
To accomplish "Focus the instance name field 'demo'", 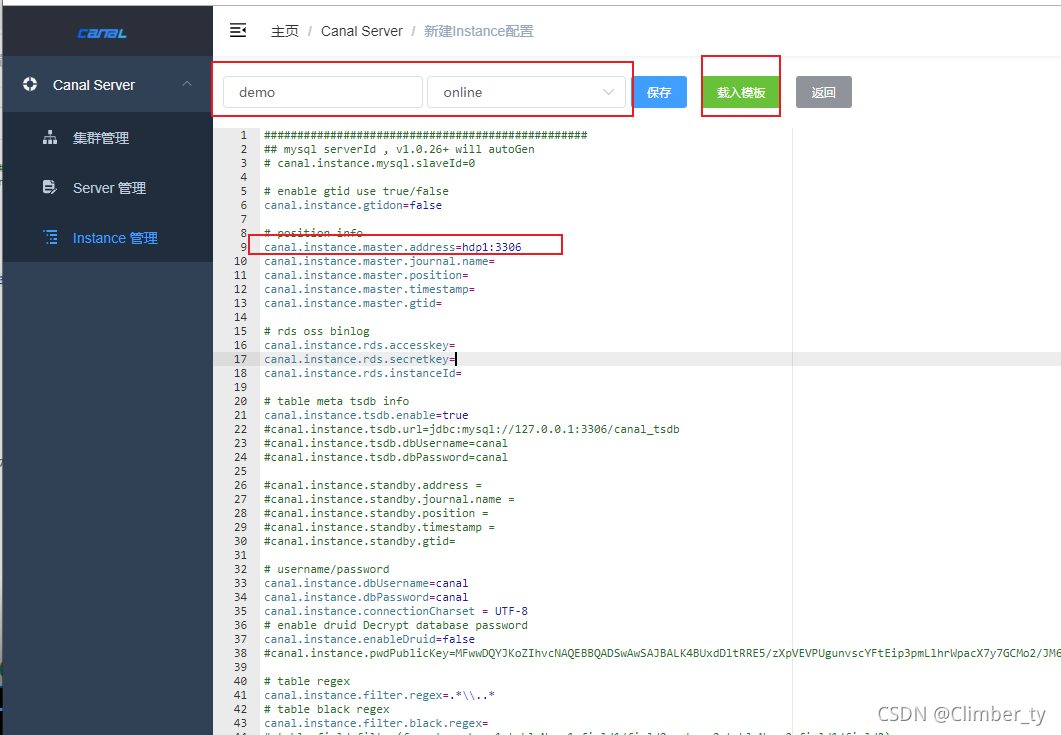I will coord(323,92).
